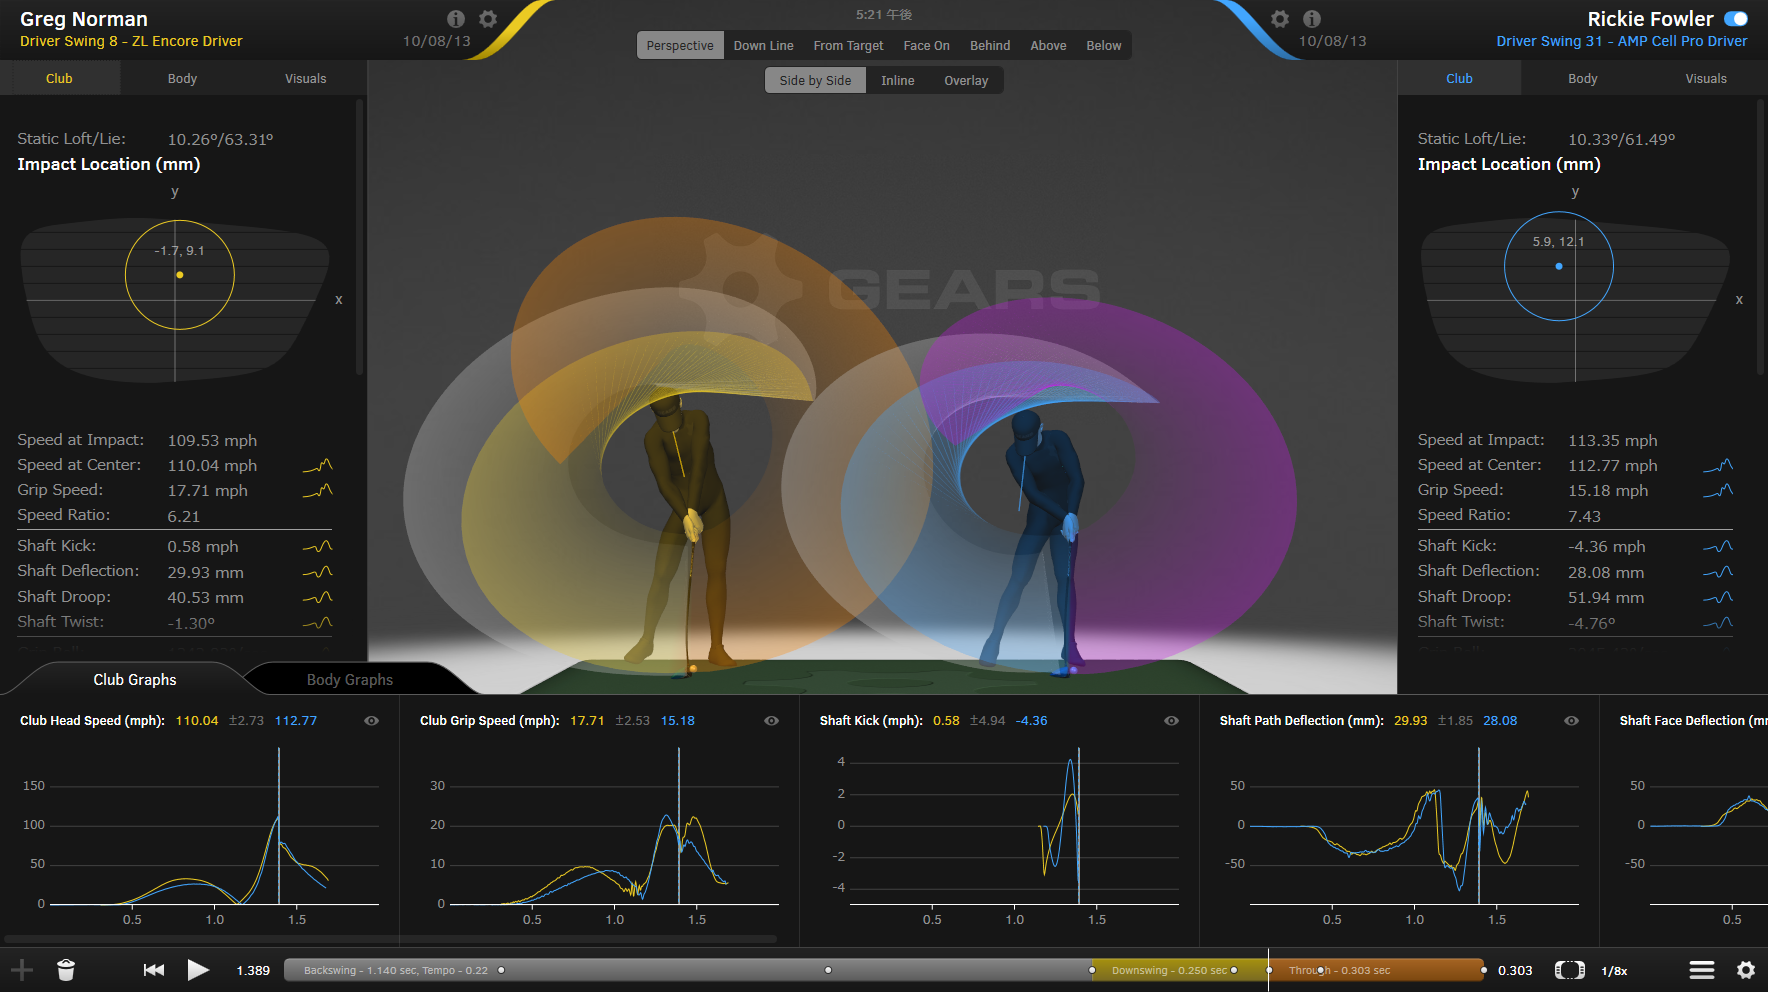The height and width of the screenshot is (992, 1768).
Task: Hide the Shaft Path Deflection graph
Action: coord(1571,721)
